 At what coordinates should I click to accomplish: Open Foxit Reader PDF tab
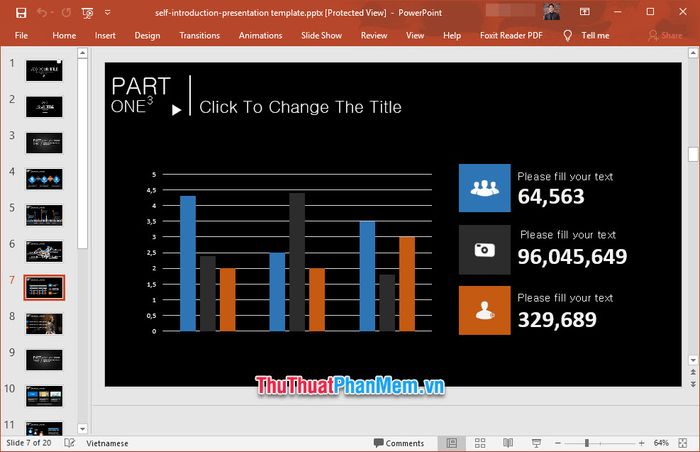pyautogui.click(x=511, y=35)
